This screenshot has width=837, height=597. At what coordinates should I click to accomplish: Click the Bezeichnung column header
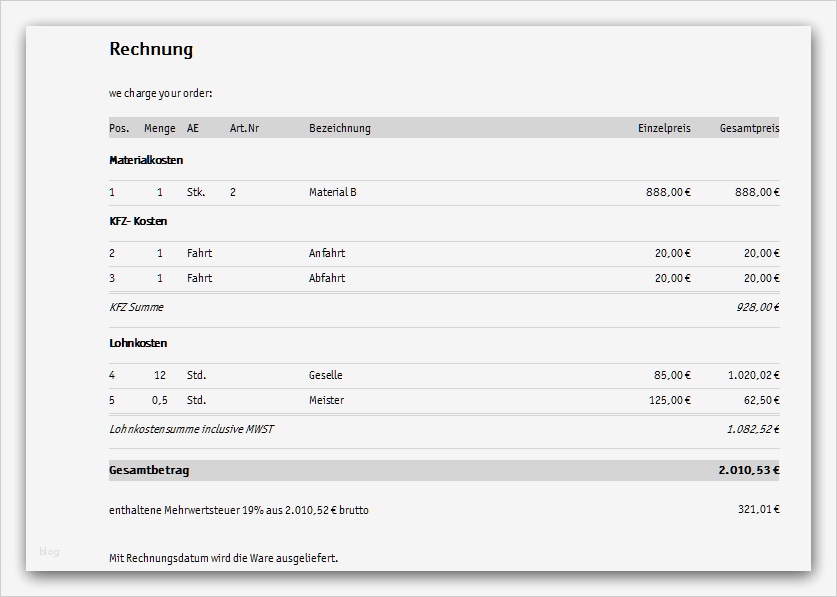[340, 128]
